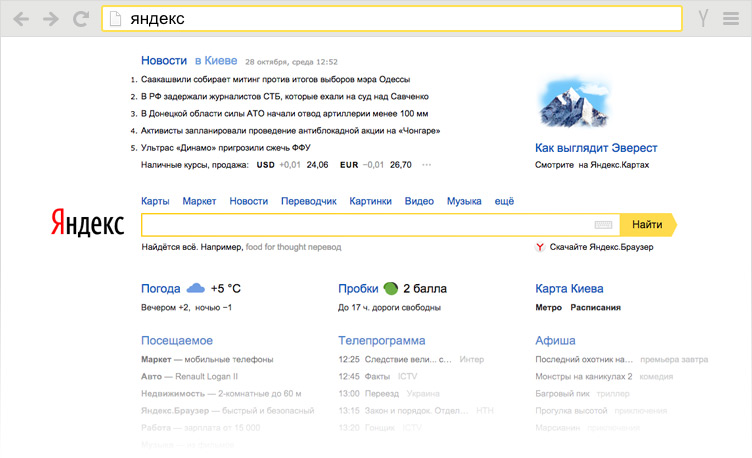The image size is (752, 458).
Task: Open the Новости heading link at the top
Action: pos(164,60)
